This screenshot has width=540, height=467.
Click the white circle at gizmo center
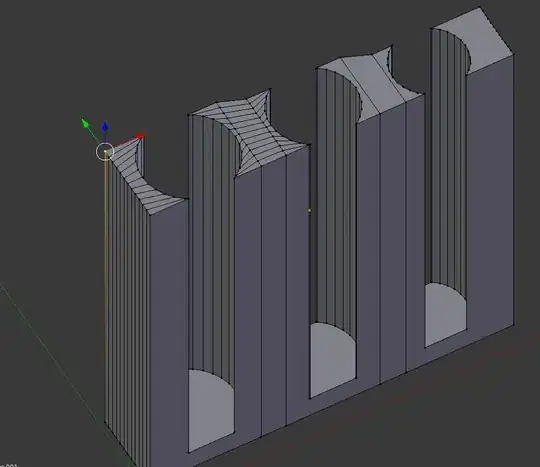point(105,152)
